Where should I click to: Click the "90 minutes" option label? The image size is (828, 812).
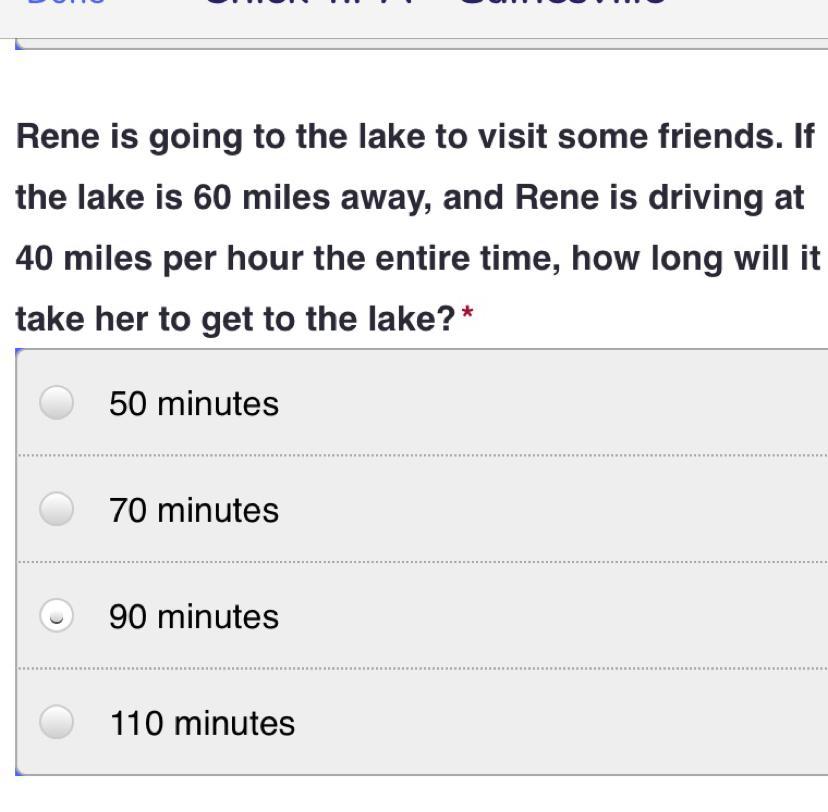(194, 617)
